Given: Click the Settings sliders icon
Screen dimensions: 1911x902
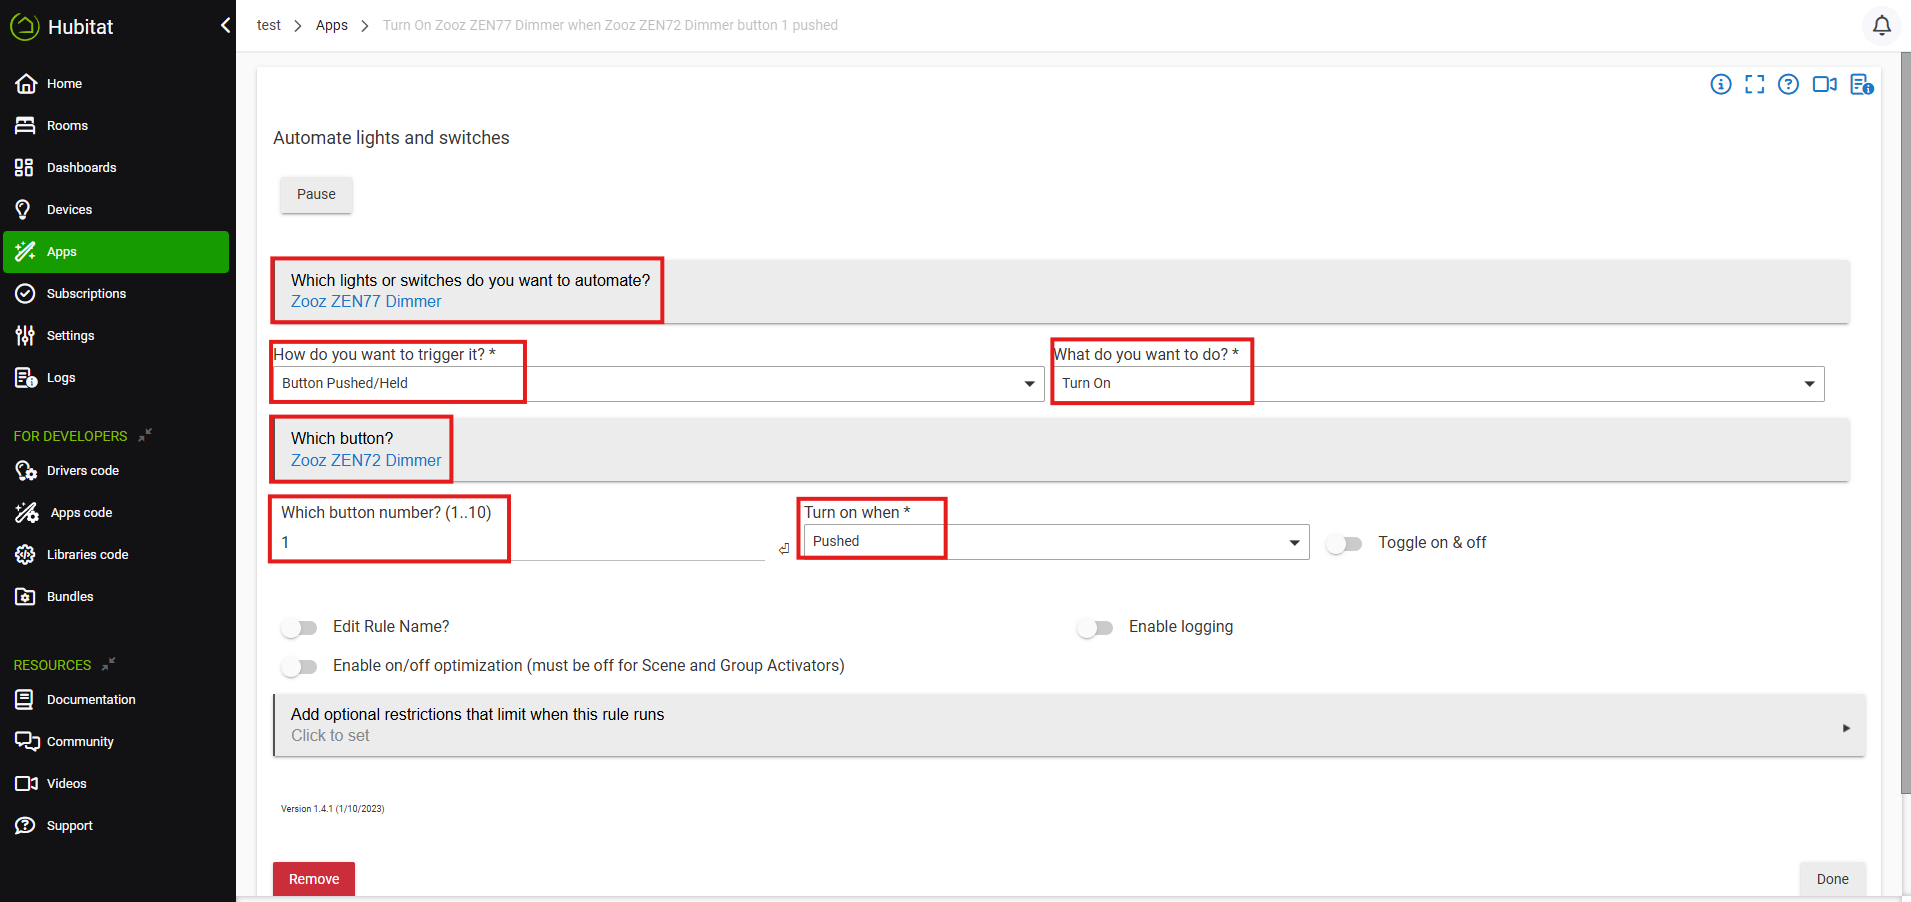Looking at the screenshot, I should [x=25, y=336].
